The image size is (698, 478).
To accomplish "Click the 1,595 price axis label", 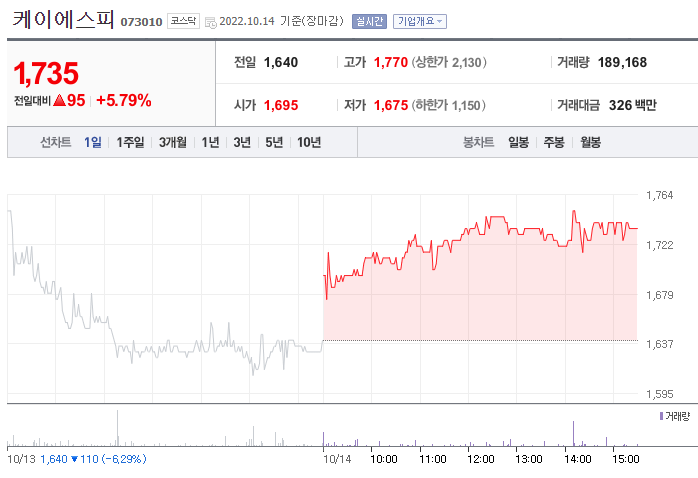I will coord(659,394).
